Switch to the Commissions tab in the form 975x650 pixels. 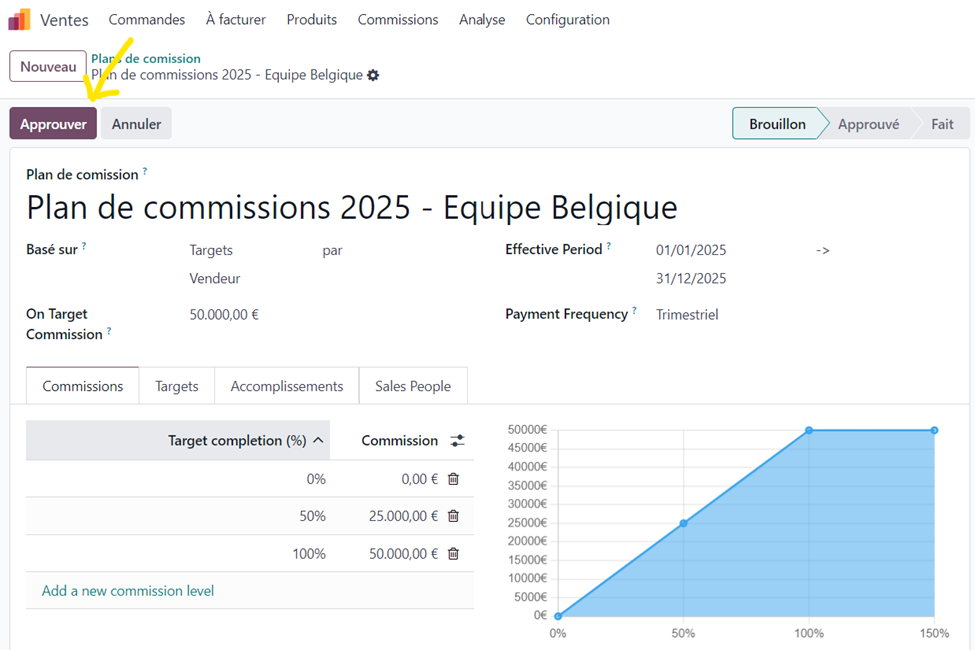tap(83, 386)
